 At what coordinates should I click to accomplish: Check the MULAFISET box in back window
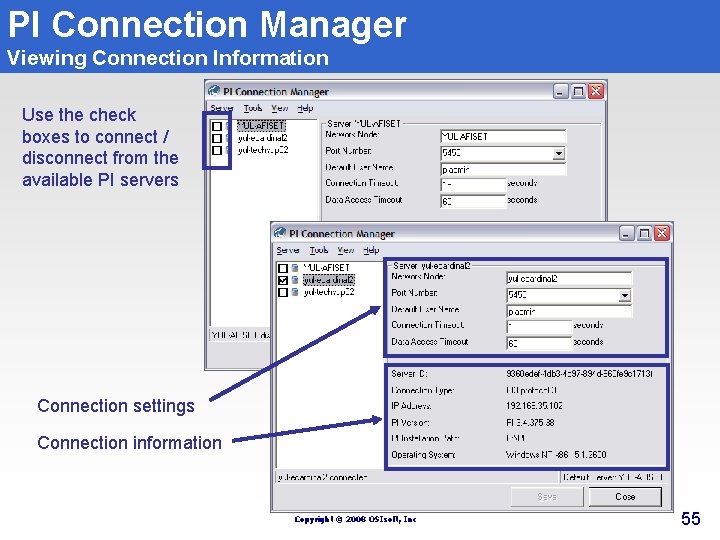pos(217,126)
